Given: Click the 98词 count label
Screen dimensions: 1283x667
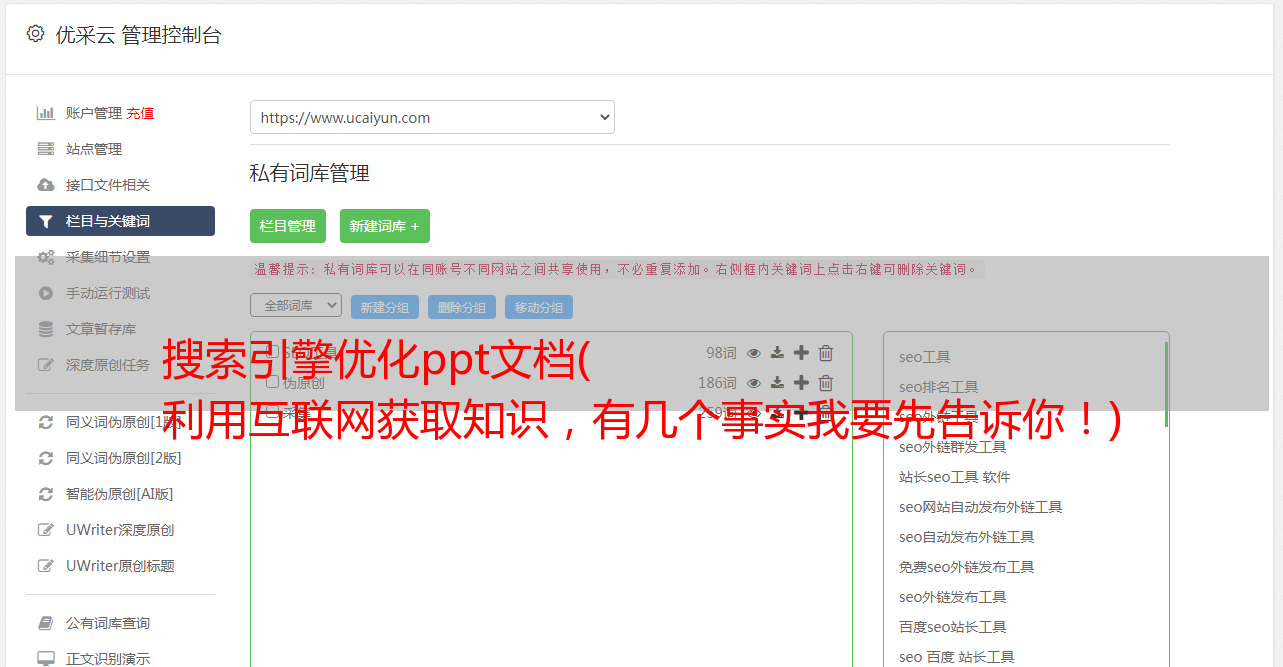Looking at the screenshot, I should (721, 352).
